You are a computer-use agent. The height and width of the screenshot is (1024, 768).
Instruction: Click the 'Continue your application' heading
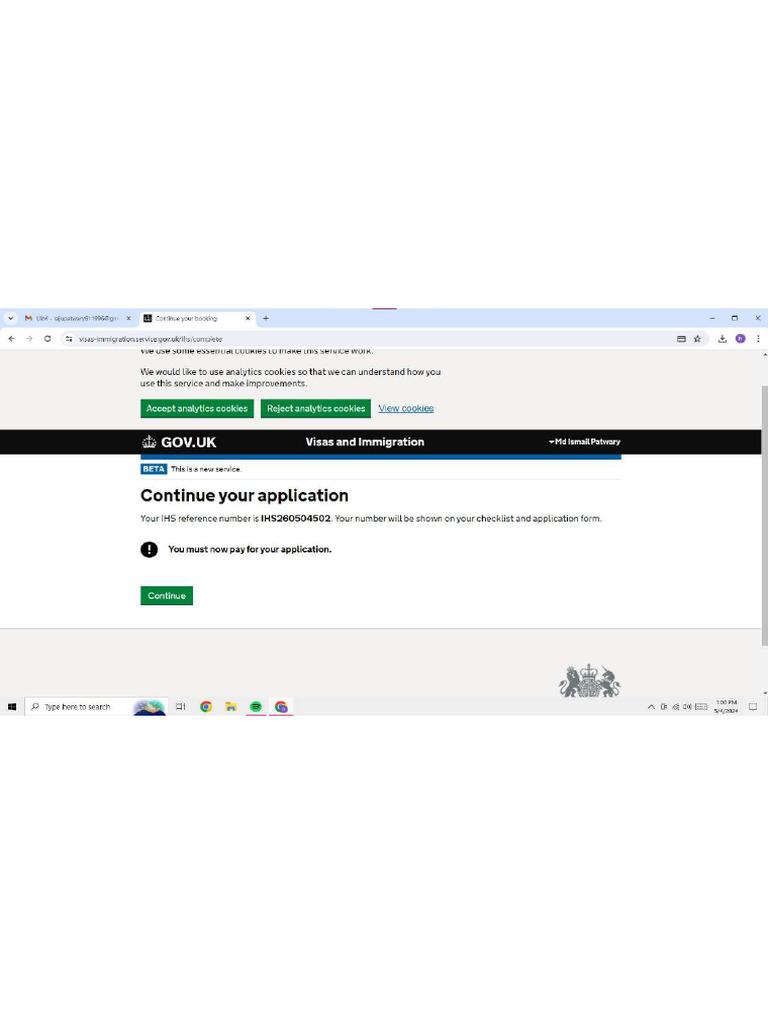pos(244,496)
